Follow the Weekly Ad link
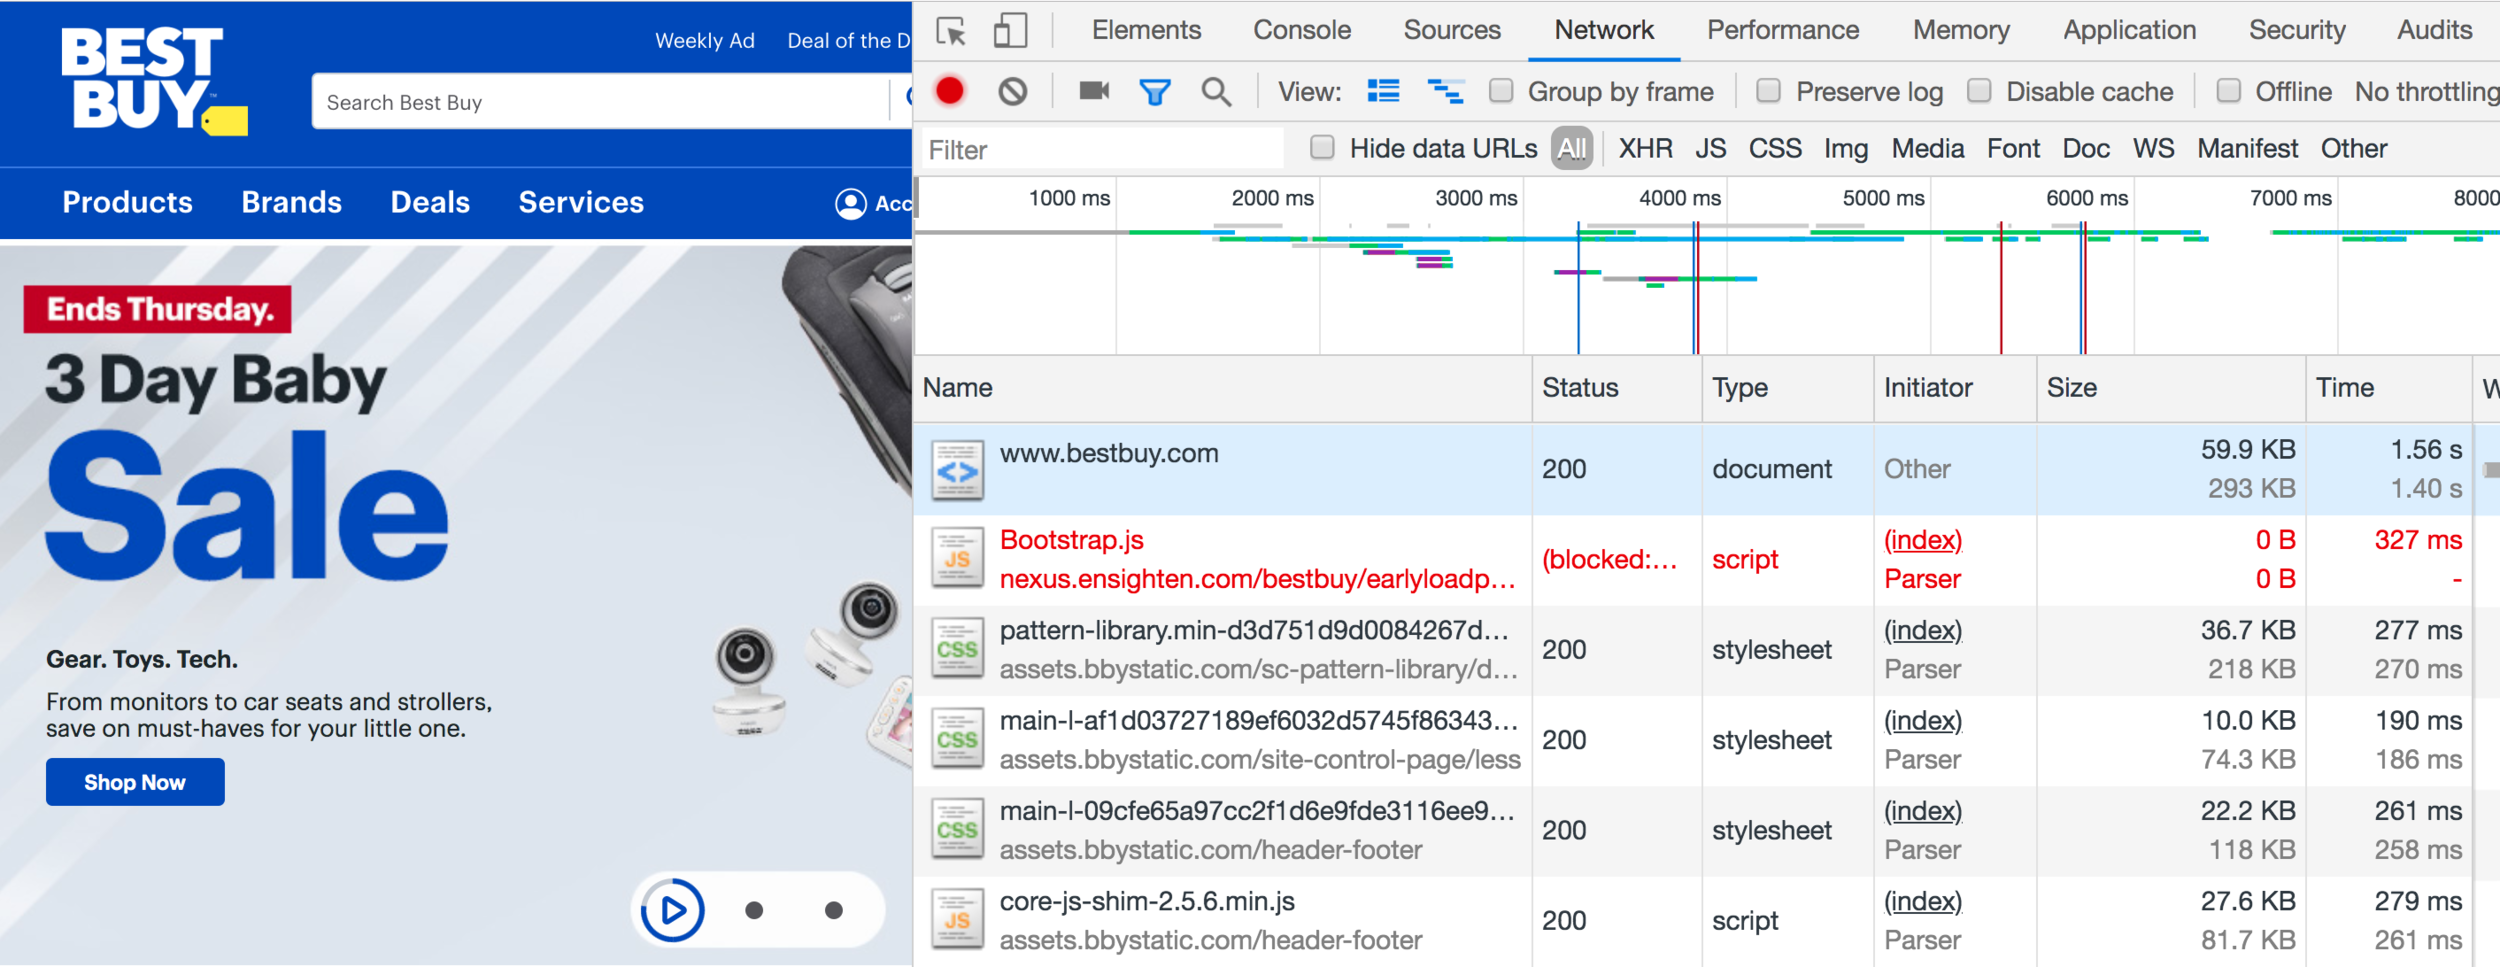This screenshot has height=967, width=2500. [x=705, y=41]
